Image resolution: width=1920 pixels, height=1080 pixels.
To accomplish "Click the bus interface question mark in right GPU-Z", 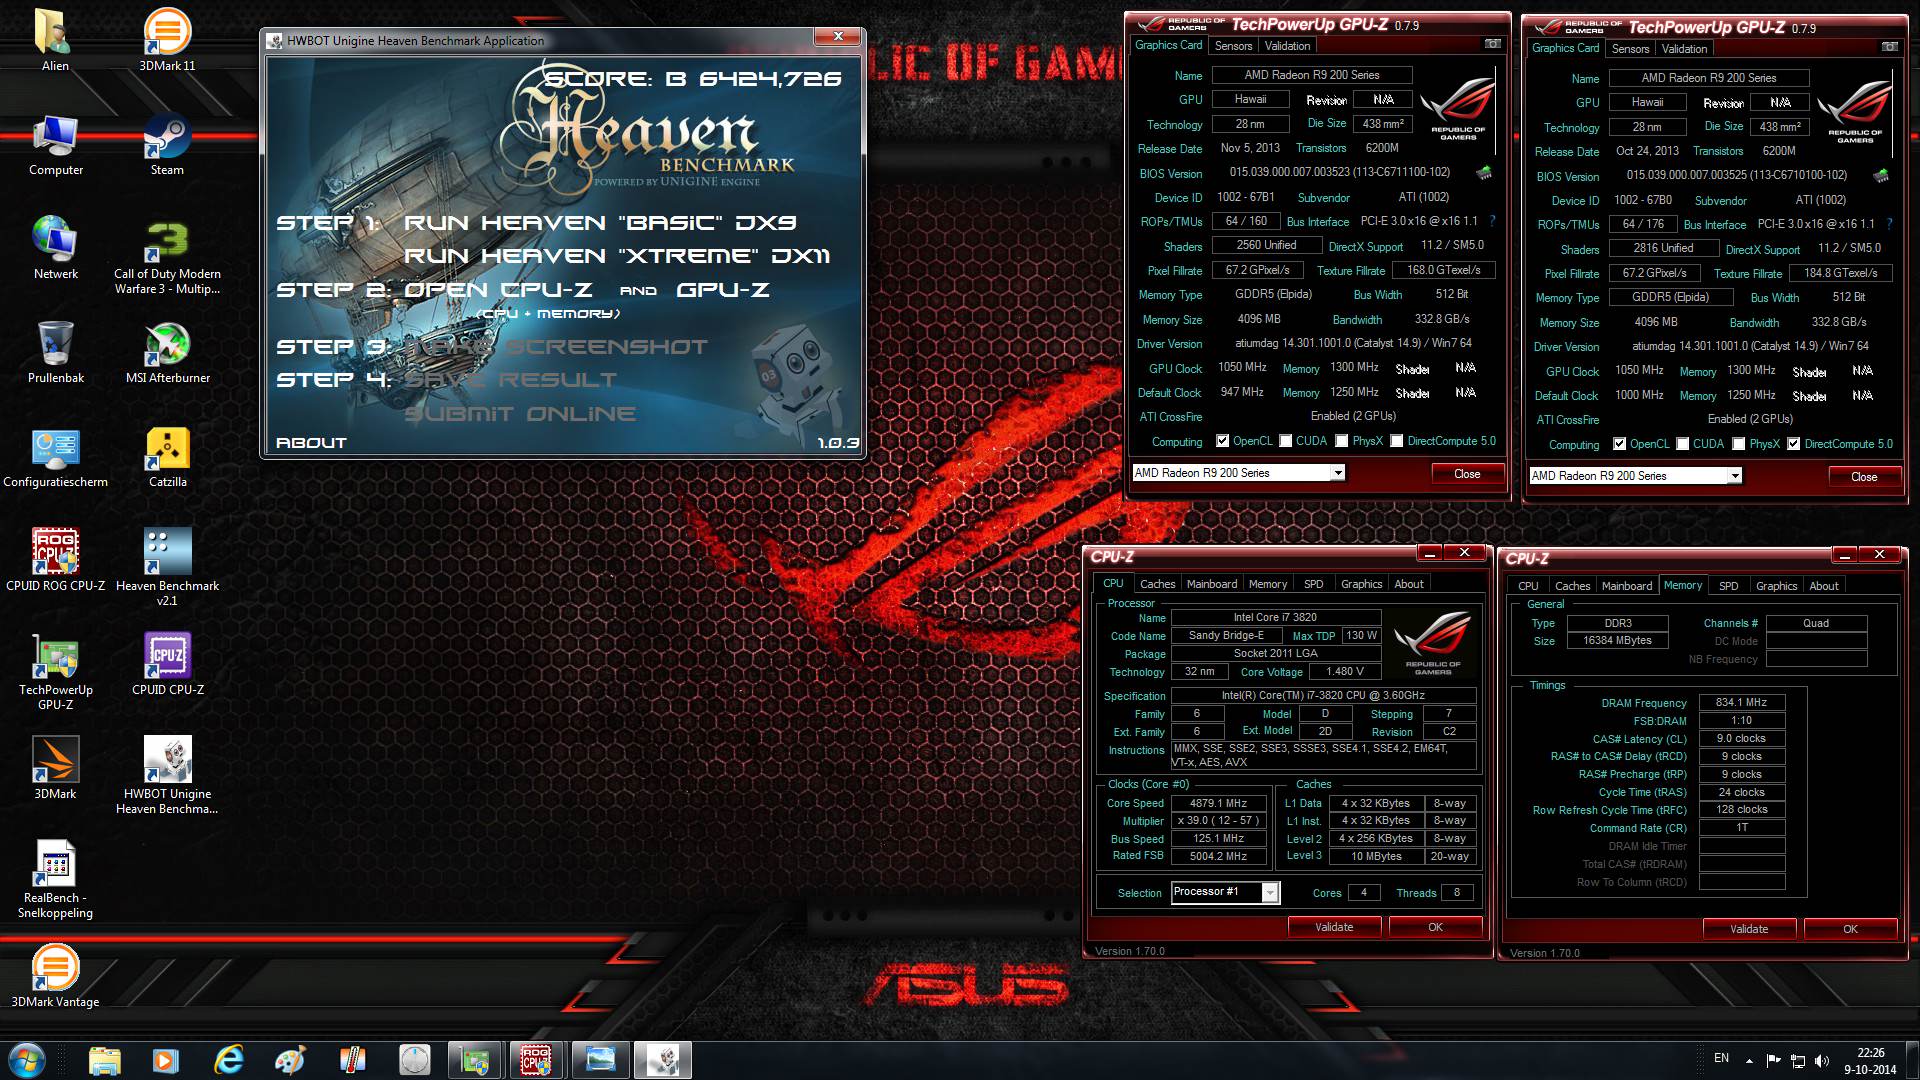I will coord(1889,224).
